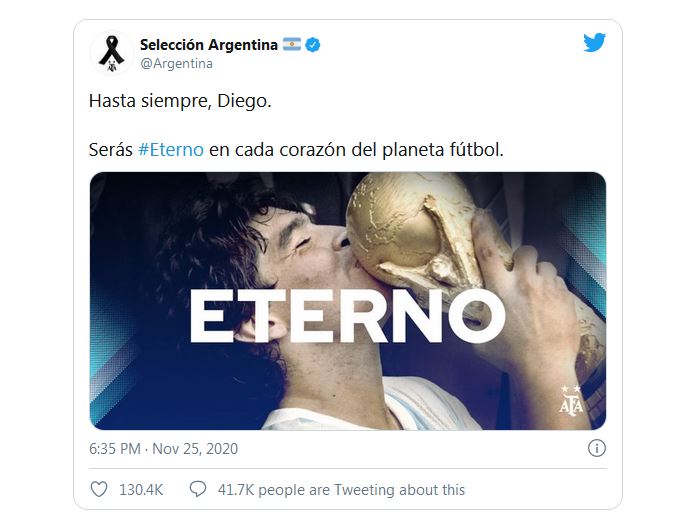Open the tweet info circle icon
Image resolution: width=680 pixels, height=516 pixels.
597,448
